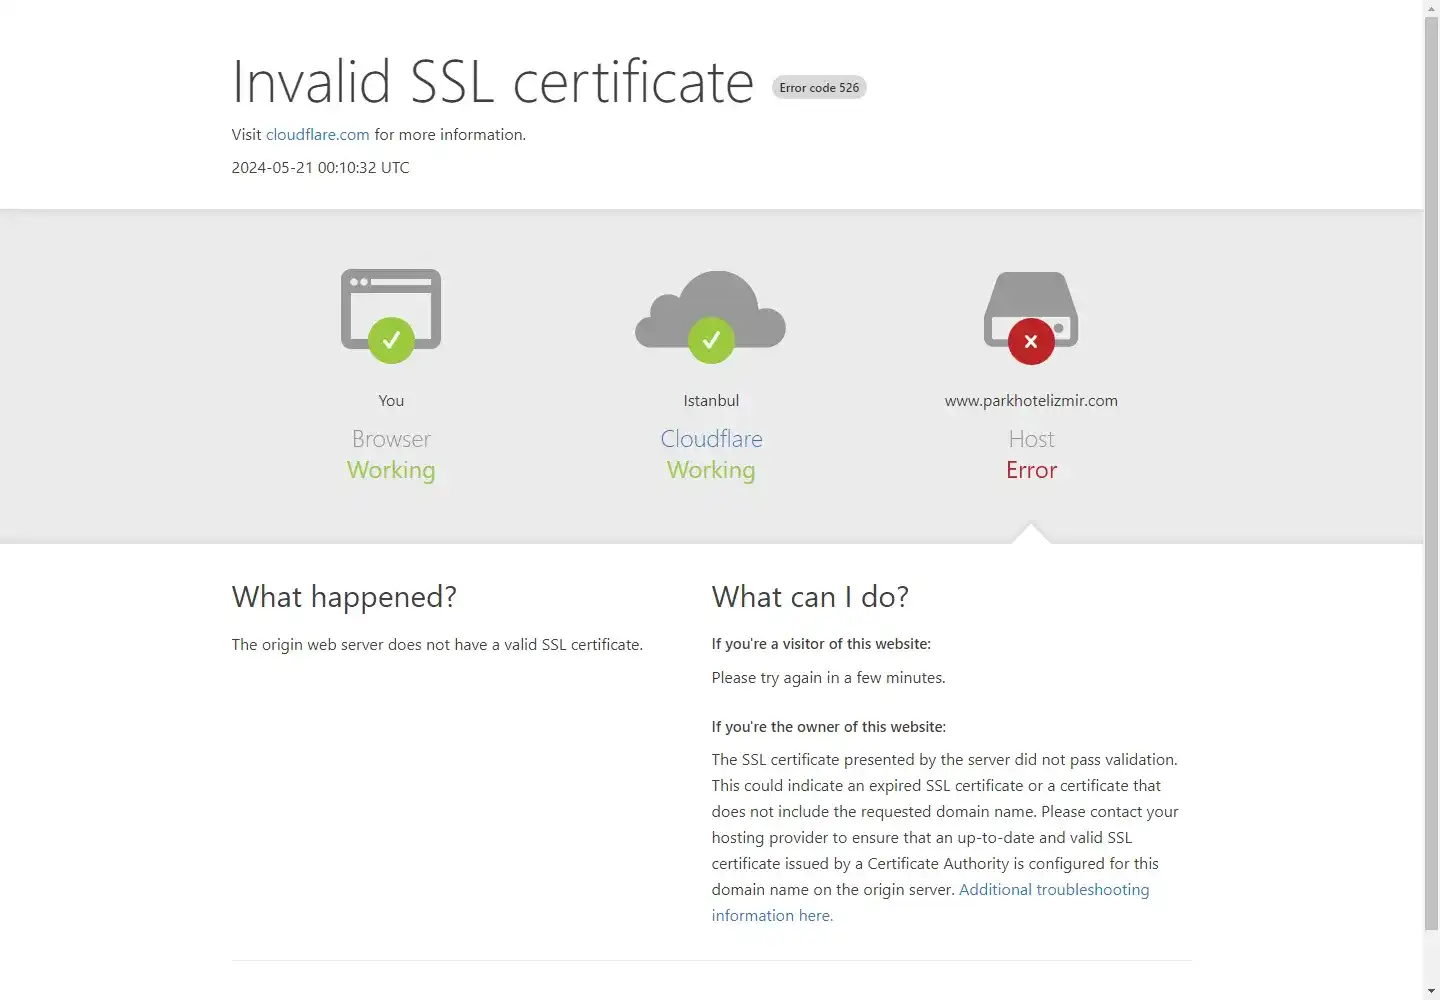Click the origin web server explanation sentence

point(437,645)
